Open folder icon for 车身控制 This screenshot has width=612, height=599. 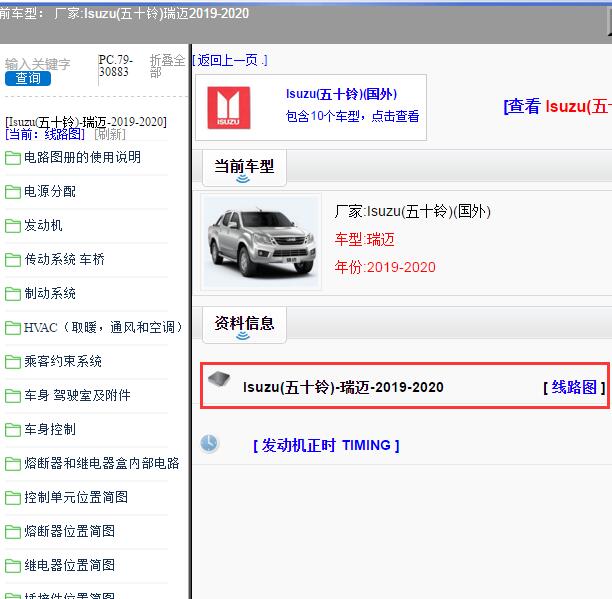pos(12,430)
